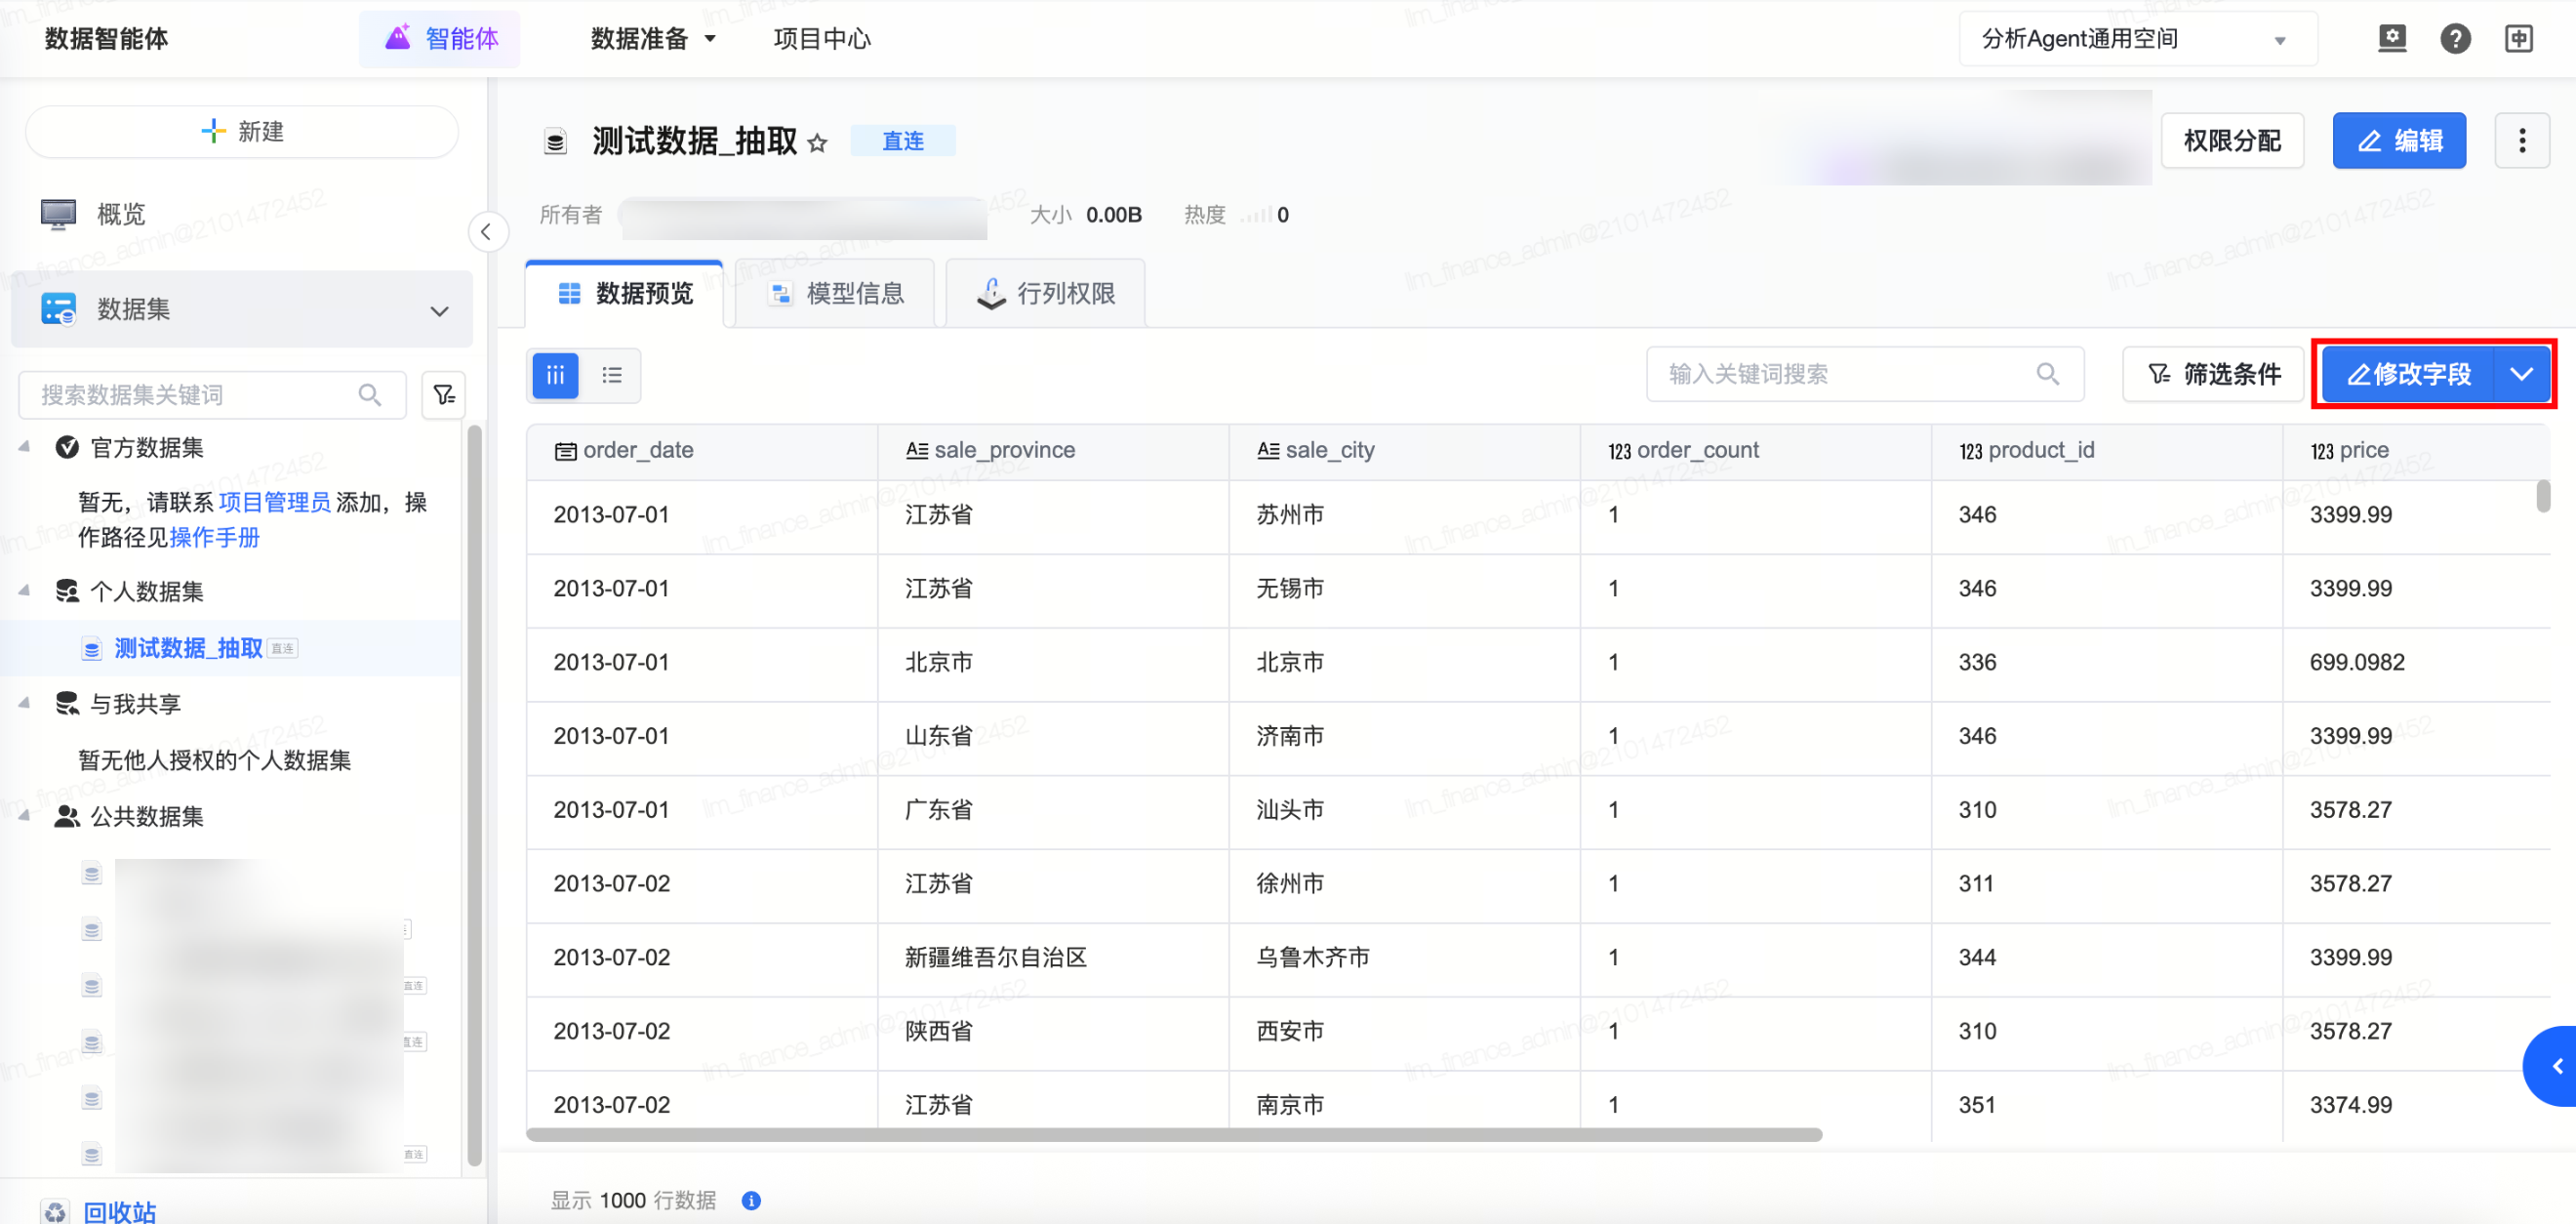Screen dimensions: 2576x1224
Task: Switch to column grid view toggle
Action: (556, 375)
